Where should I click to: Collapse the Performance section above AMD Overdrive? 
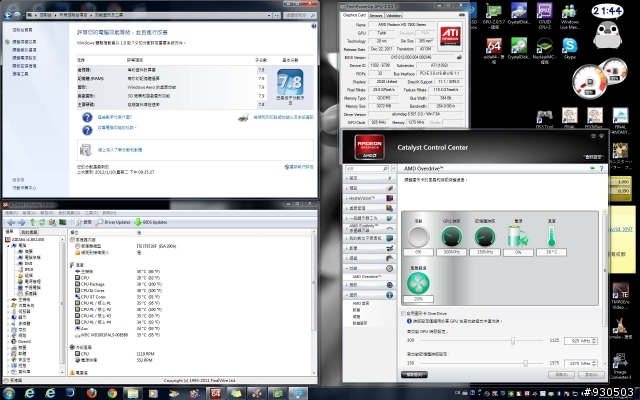point(369,268)
